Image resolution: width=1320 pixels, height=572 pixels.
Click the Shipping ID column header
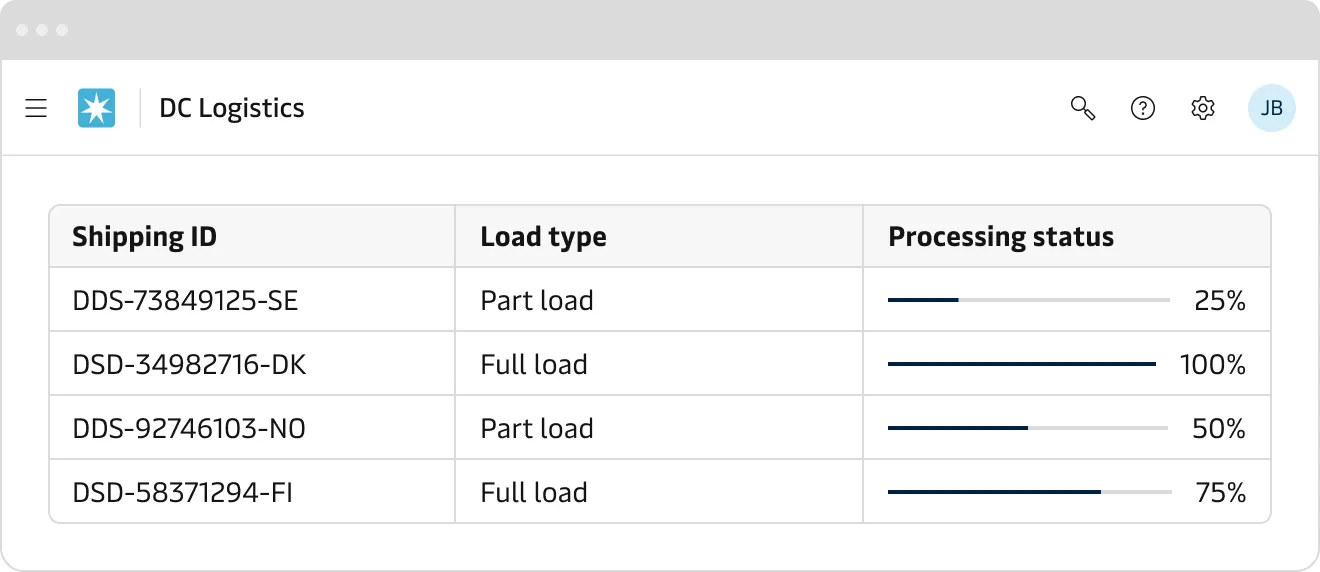[145, 237]
